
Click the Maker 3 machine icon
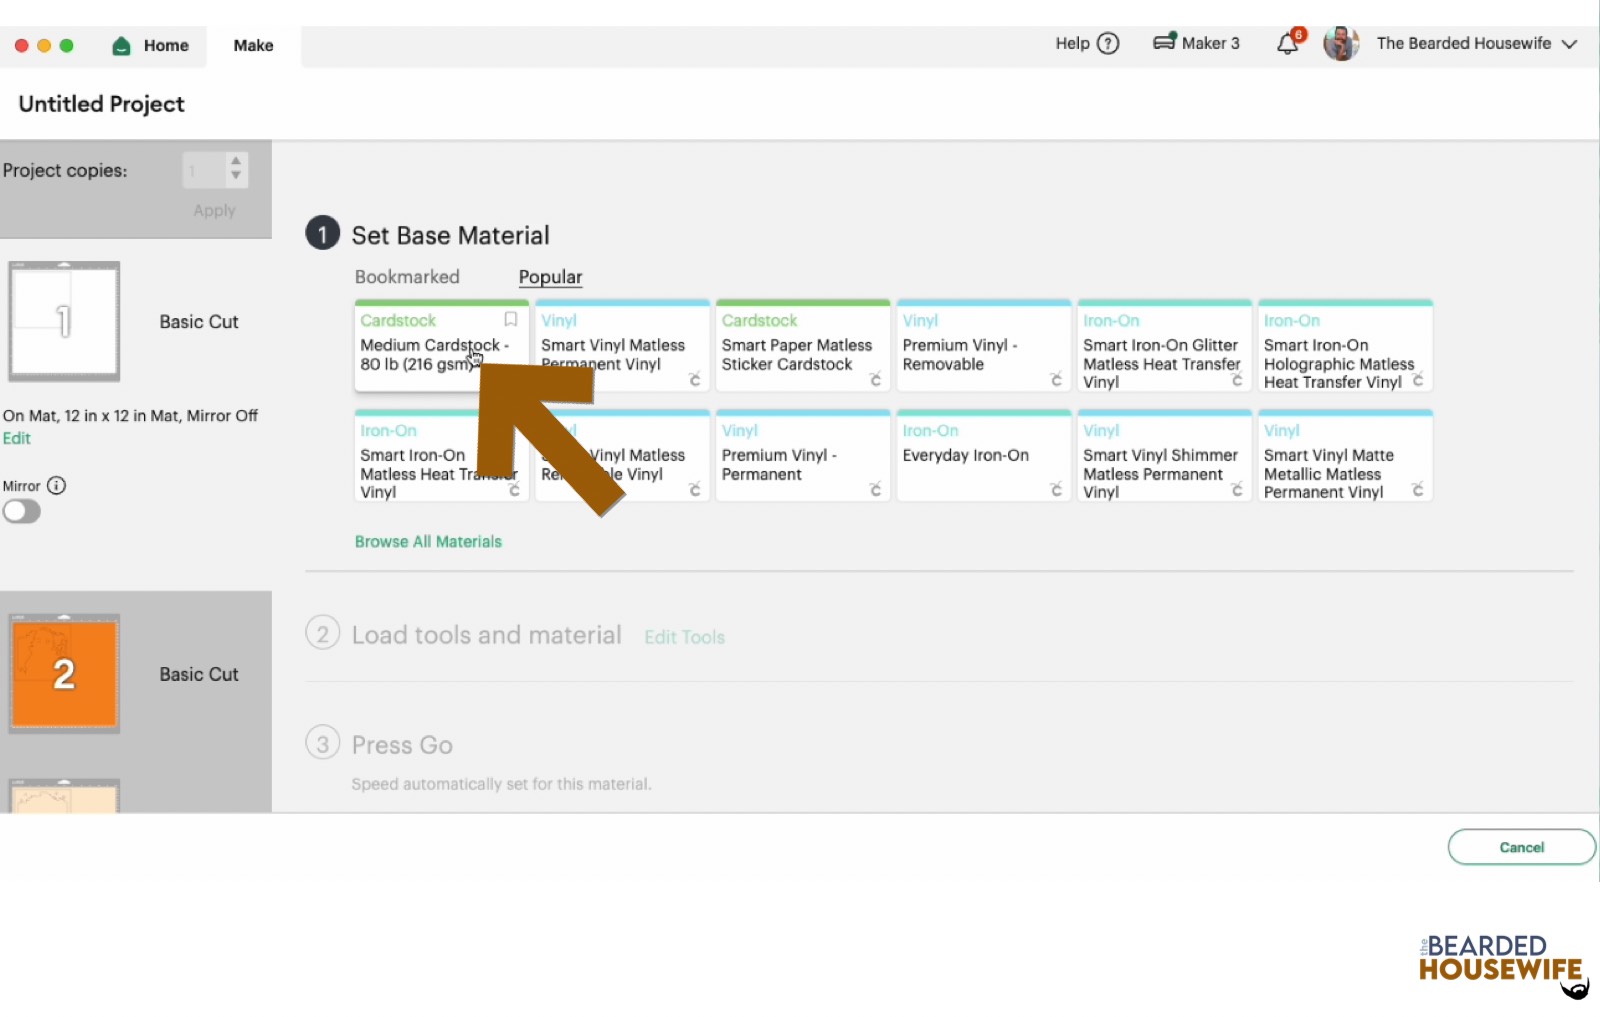(1165, 42)
